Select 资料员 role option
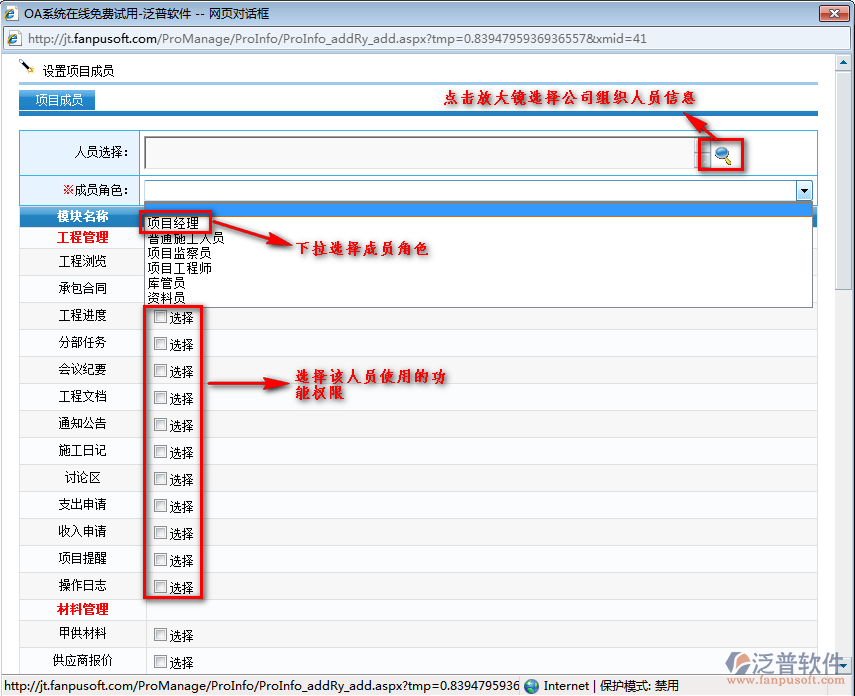 (166, 298)
